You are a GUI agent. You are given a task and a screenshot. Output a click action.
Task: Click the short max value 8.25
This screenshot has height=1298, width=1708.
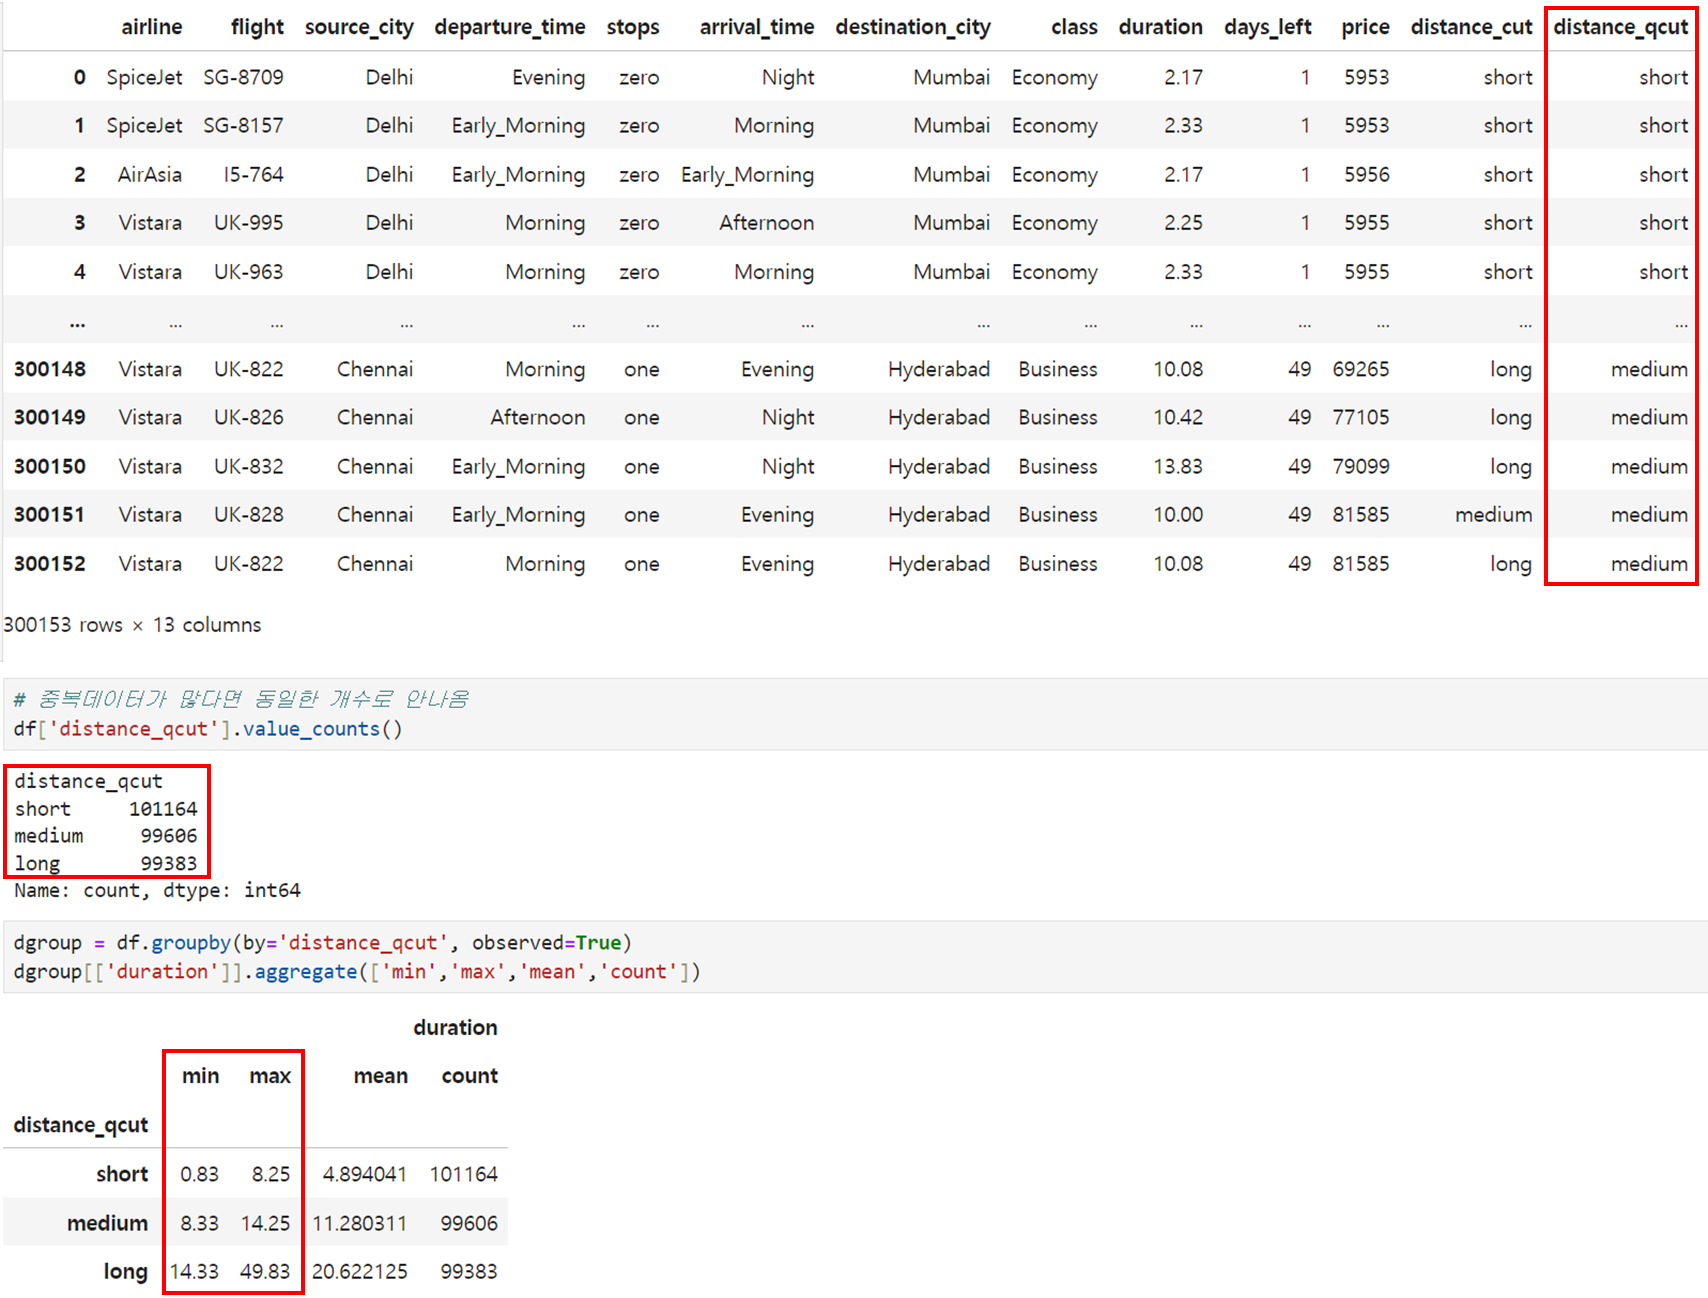tap(271, 1174)
